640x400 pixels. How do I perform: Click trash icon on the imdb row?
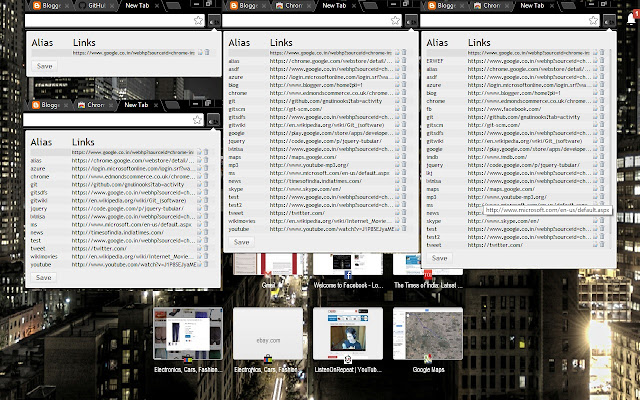(602, 157)
